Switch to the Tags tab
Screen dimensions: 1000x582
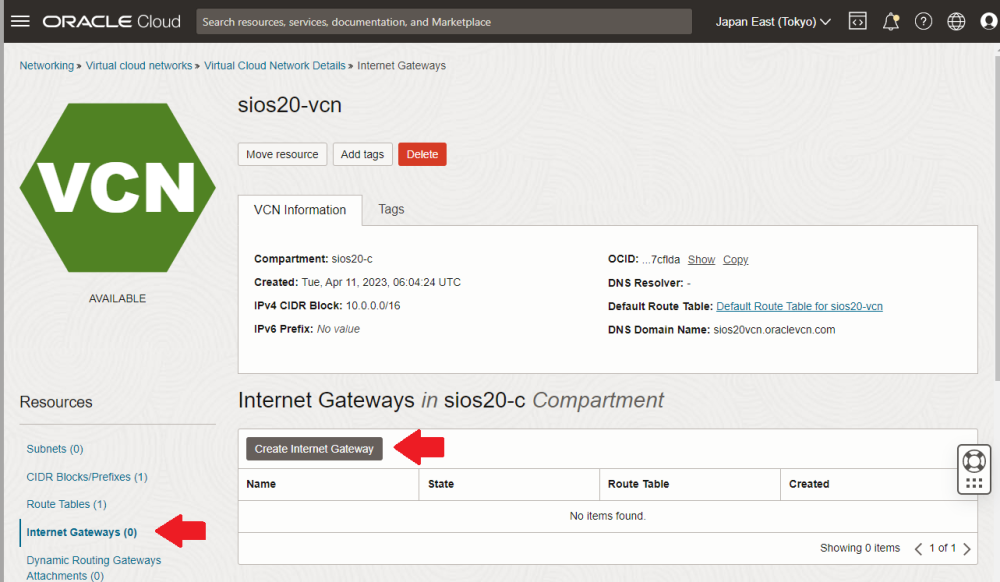[391, 209]
